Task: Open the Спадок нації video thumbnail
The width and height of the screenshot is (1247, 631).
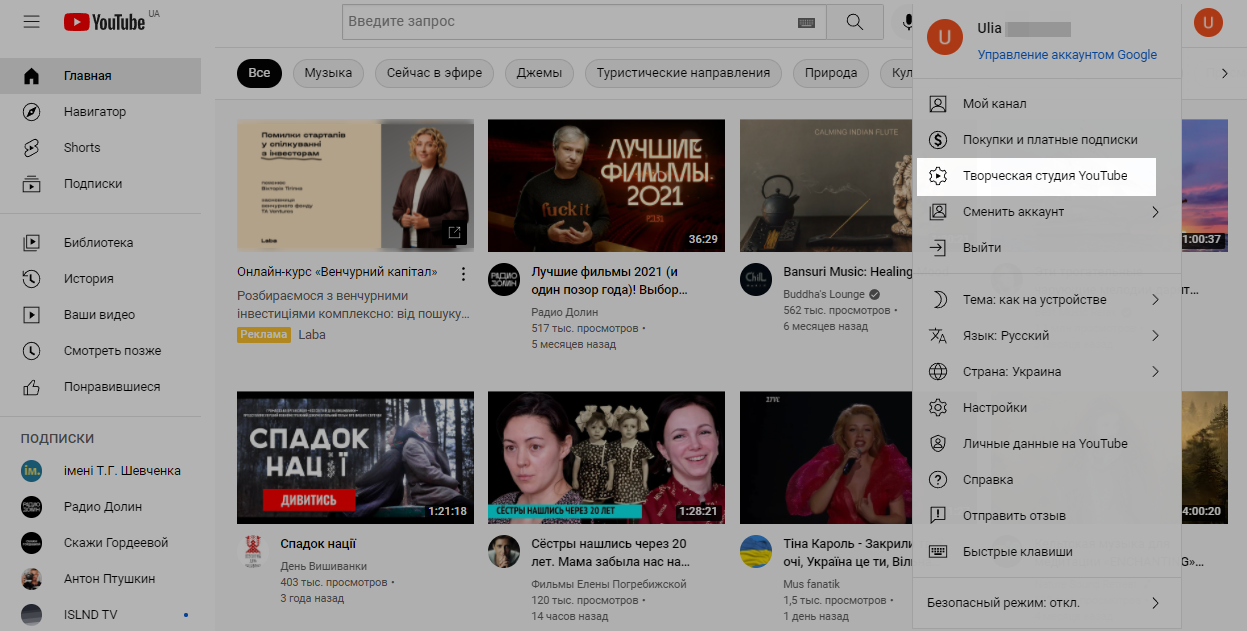Action: (x=355, y=457)
